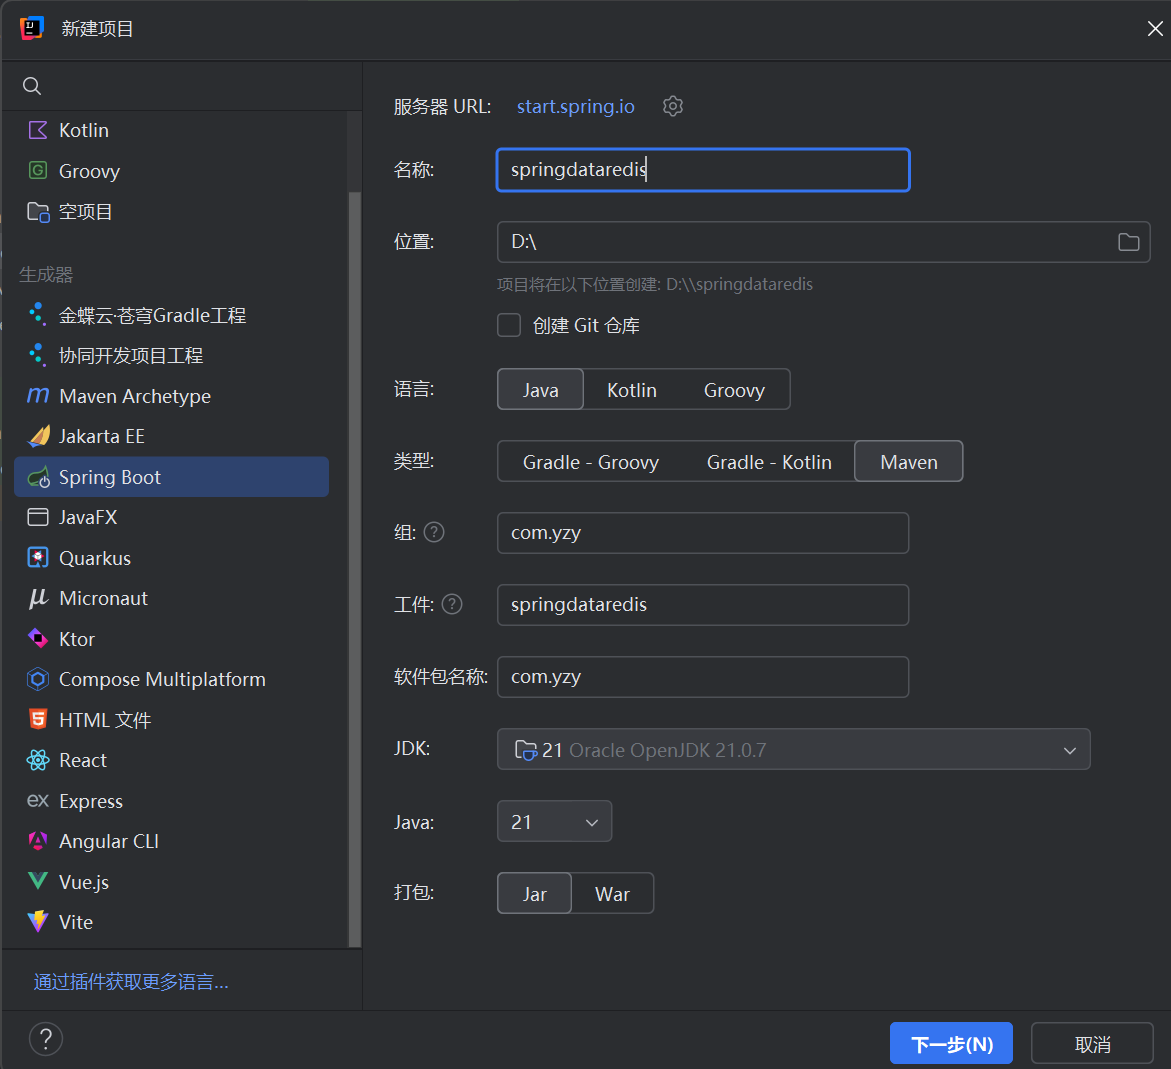Click the Angular CLI icon
The image size is (1171, 1069).
coord(38,841)
